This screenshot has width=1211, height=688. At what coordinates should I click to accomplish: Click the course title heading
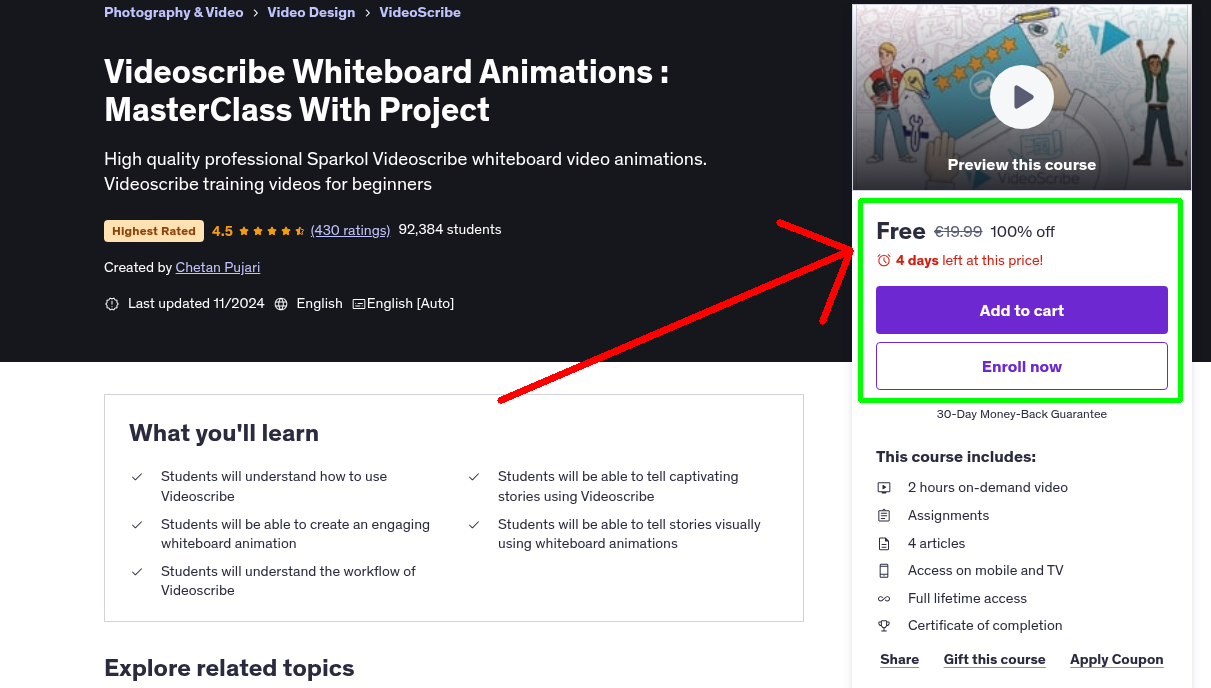(387, 90)
